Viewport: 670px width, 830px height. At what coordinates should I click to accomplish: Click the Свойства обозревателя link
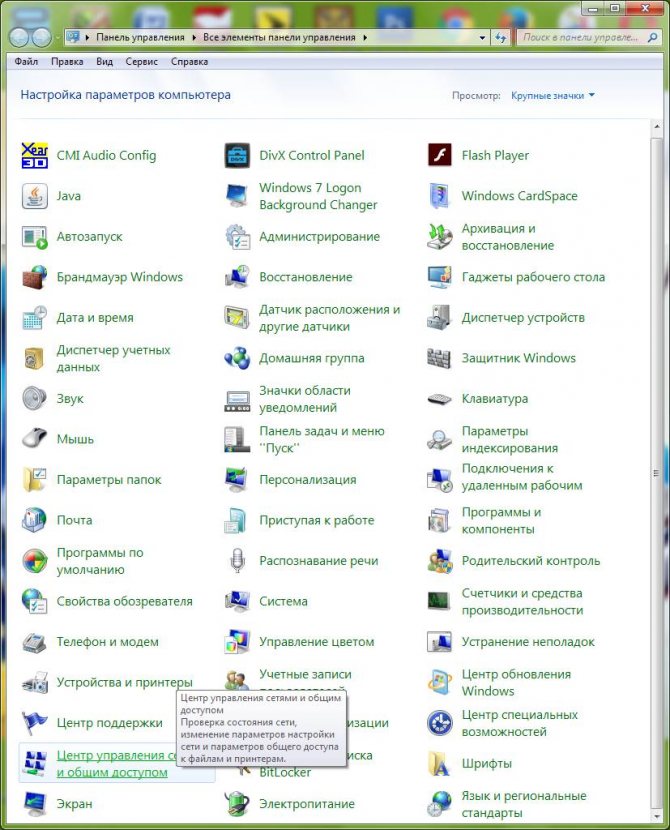click(x=124, y=601)
